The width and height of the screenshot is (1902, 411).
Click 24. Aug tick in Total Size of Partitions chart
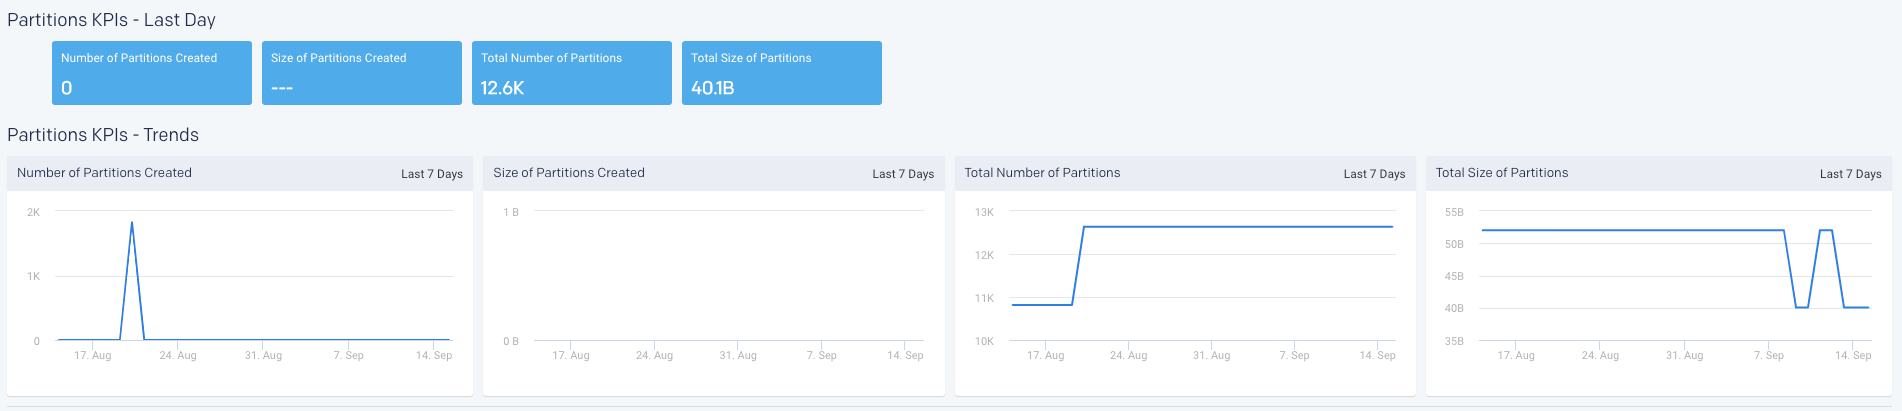(x=1600, y=355)
